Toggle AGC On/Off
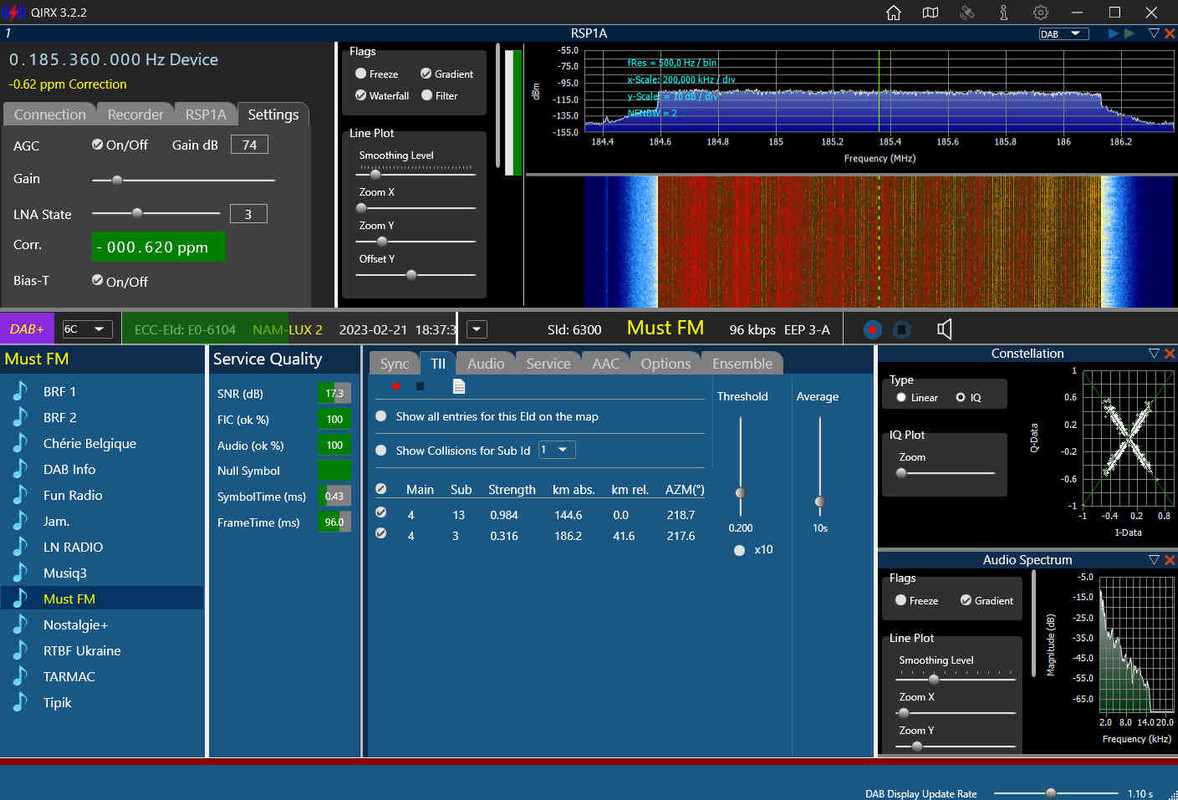This screenshot has height=800, width=1178. [97, 144]
